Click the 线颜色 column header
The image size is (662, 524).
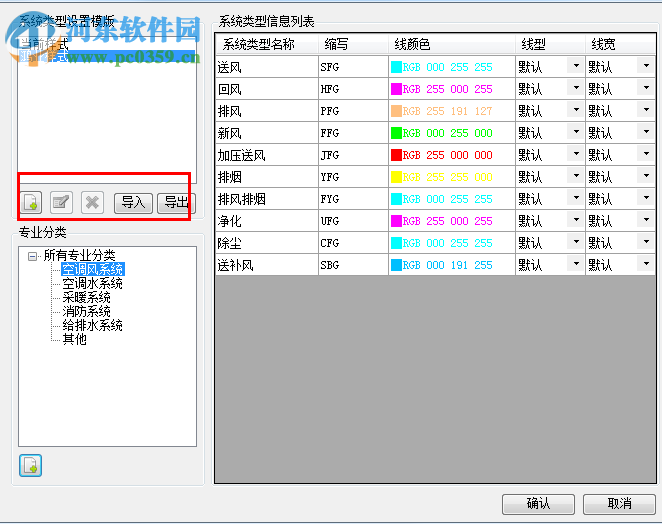pyautogui.click(x=452, y=44)
